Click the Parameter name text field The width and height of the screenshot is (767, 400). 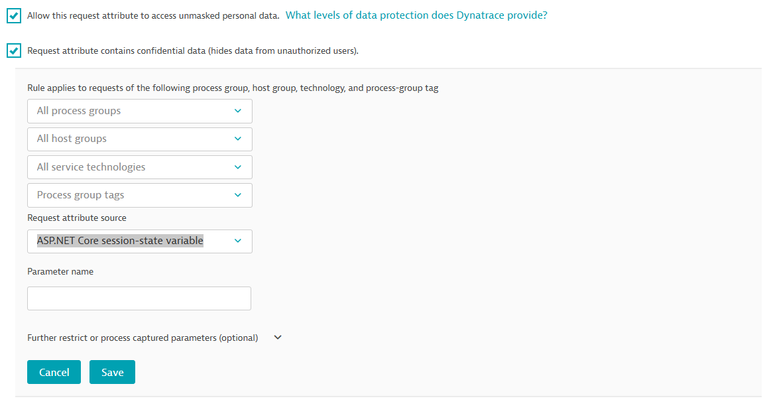pos(139,298)
